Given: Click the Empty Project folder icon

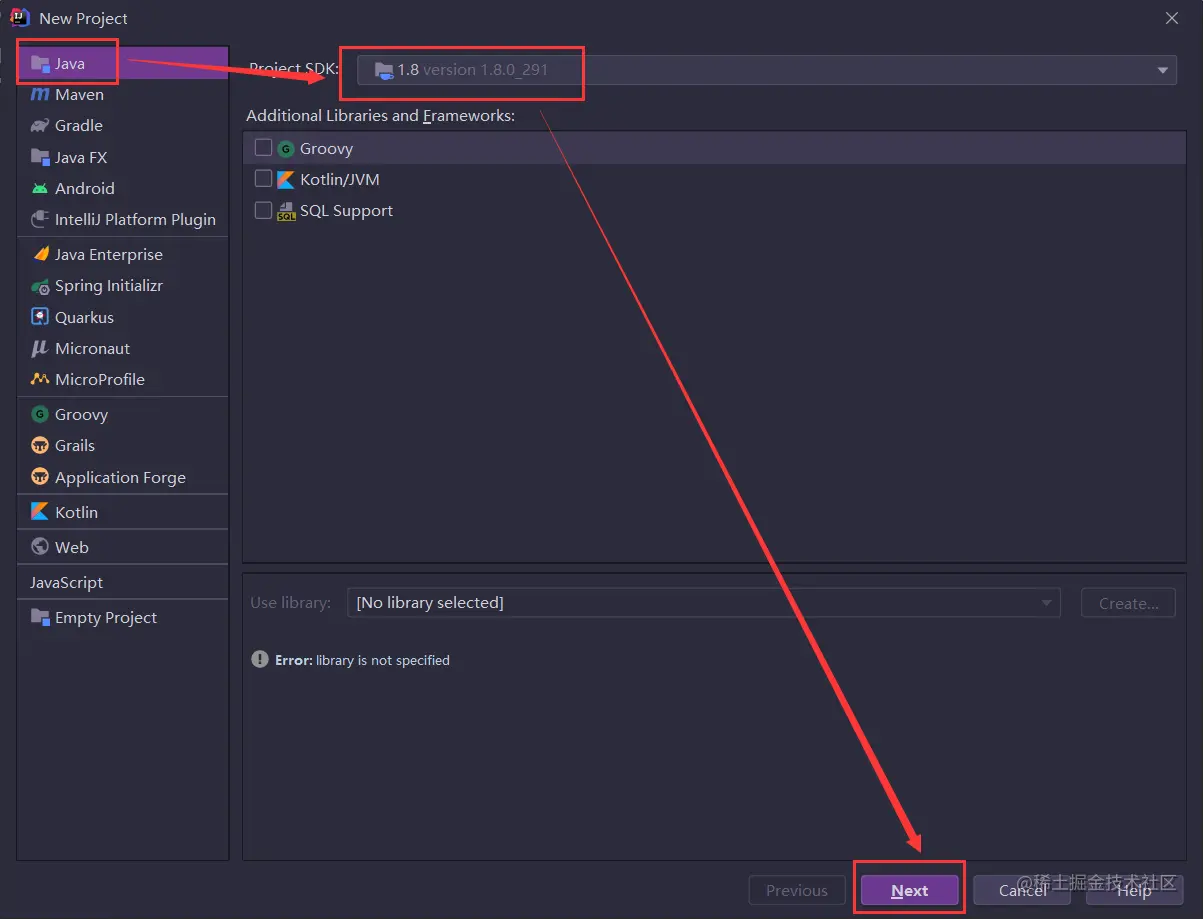Looking at the screenshot, I should (x=40, y=617).
